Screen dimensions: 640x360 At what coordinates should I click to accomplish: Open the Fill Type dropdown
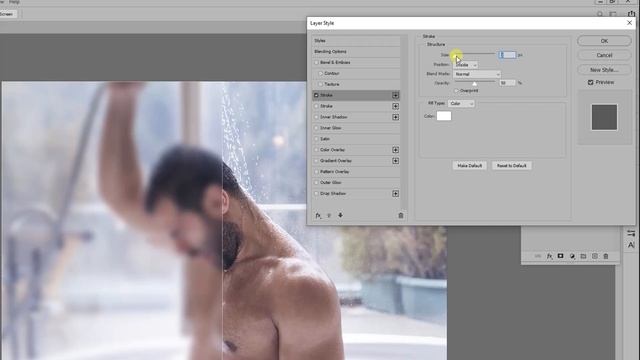(x=461, y=104)
